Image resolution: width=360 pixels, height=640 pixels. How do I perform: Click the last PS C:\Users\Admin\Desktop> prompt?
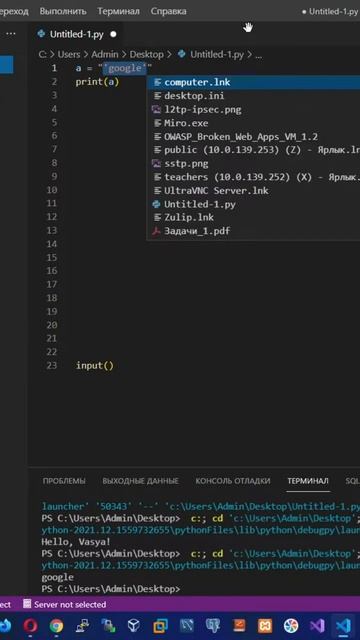pyautogui.click(x=111, y=589)
